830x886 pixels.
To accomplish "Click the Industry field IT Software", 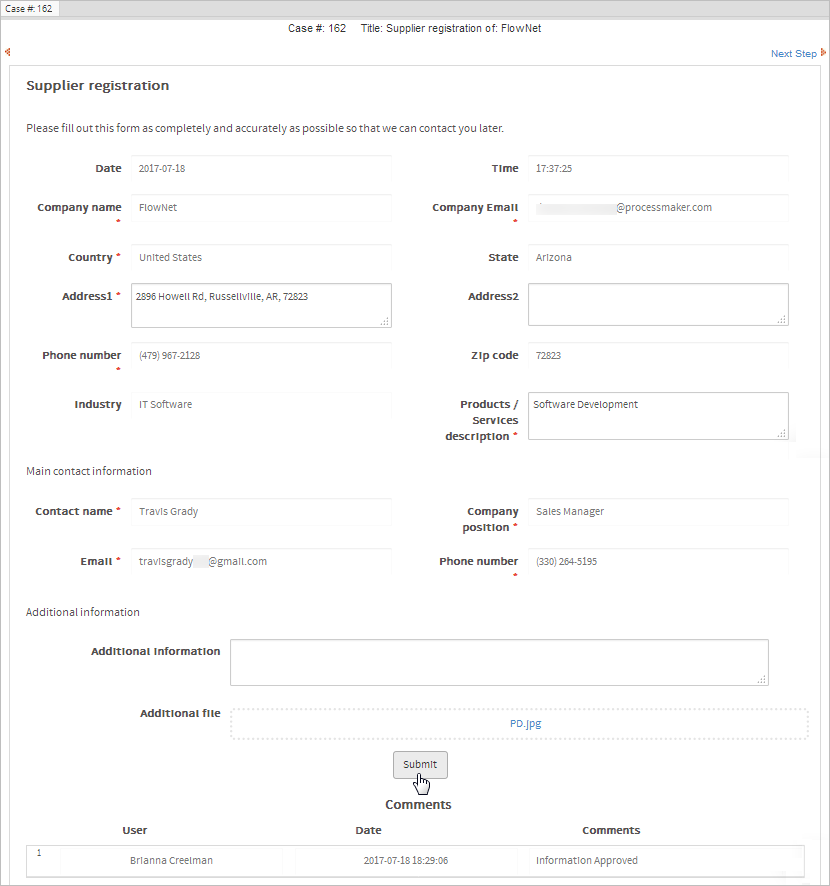I will (x=260, y=405).
